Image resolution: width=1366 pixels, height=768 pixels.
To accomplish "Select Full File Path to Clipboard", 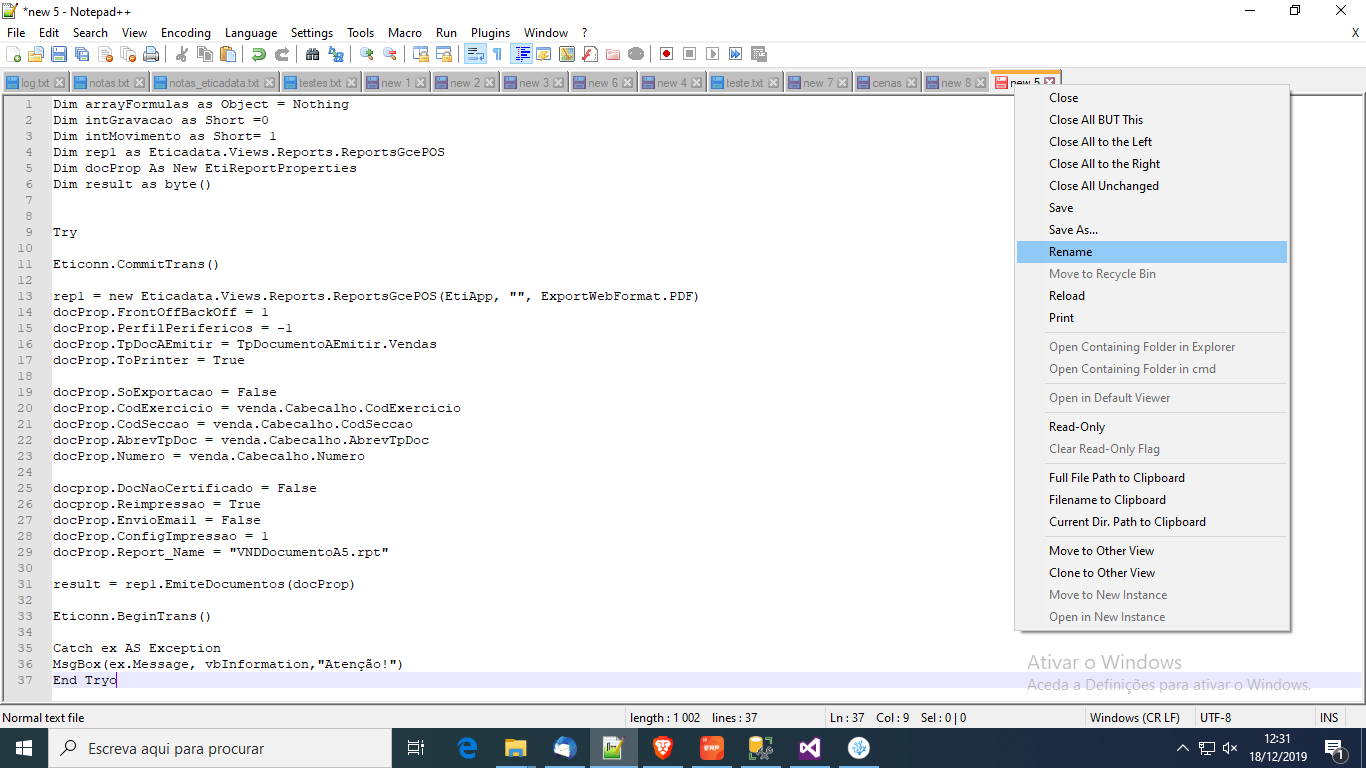I will [x=1152, y=478].
